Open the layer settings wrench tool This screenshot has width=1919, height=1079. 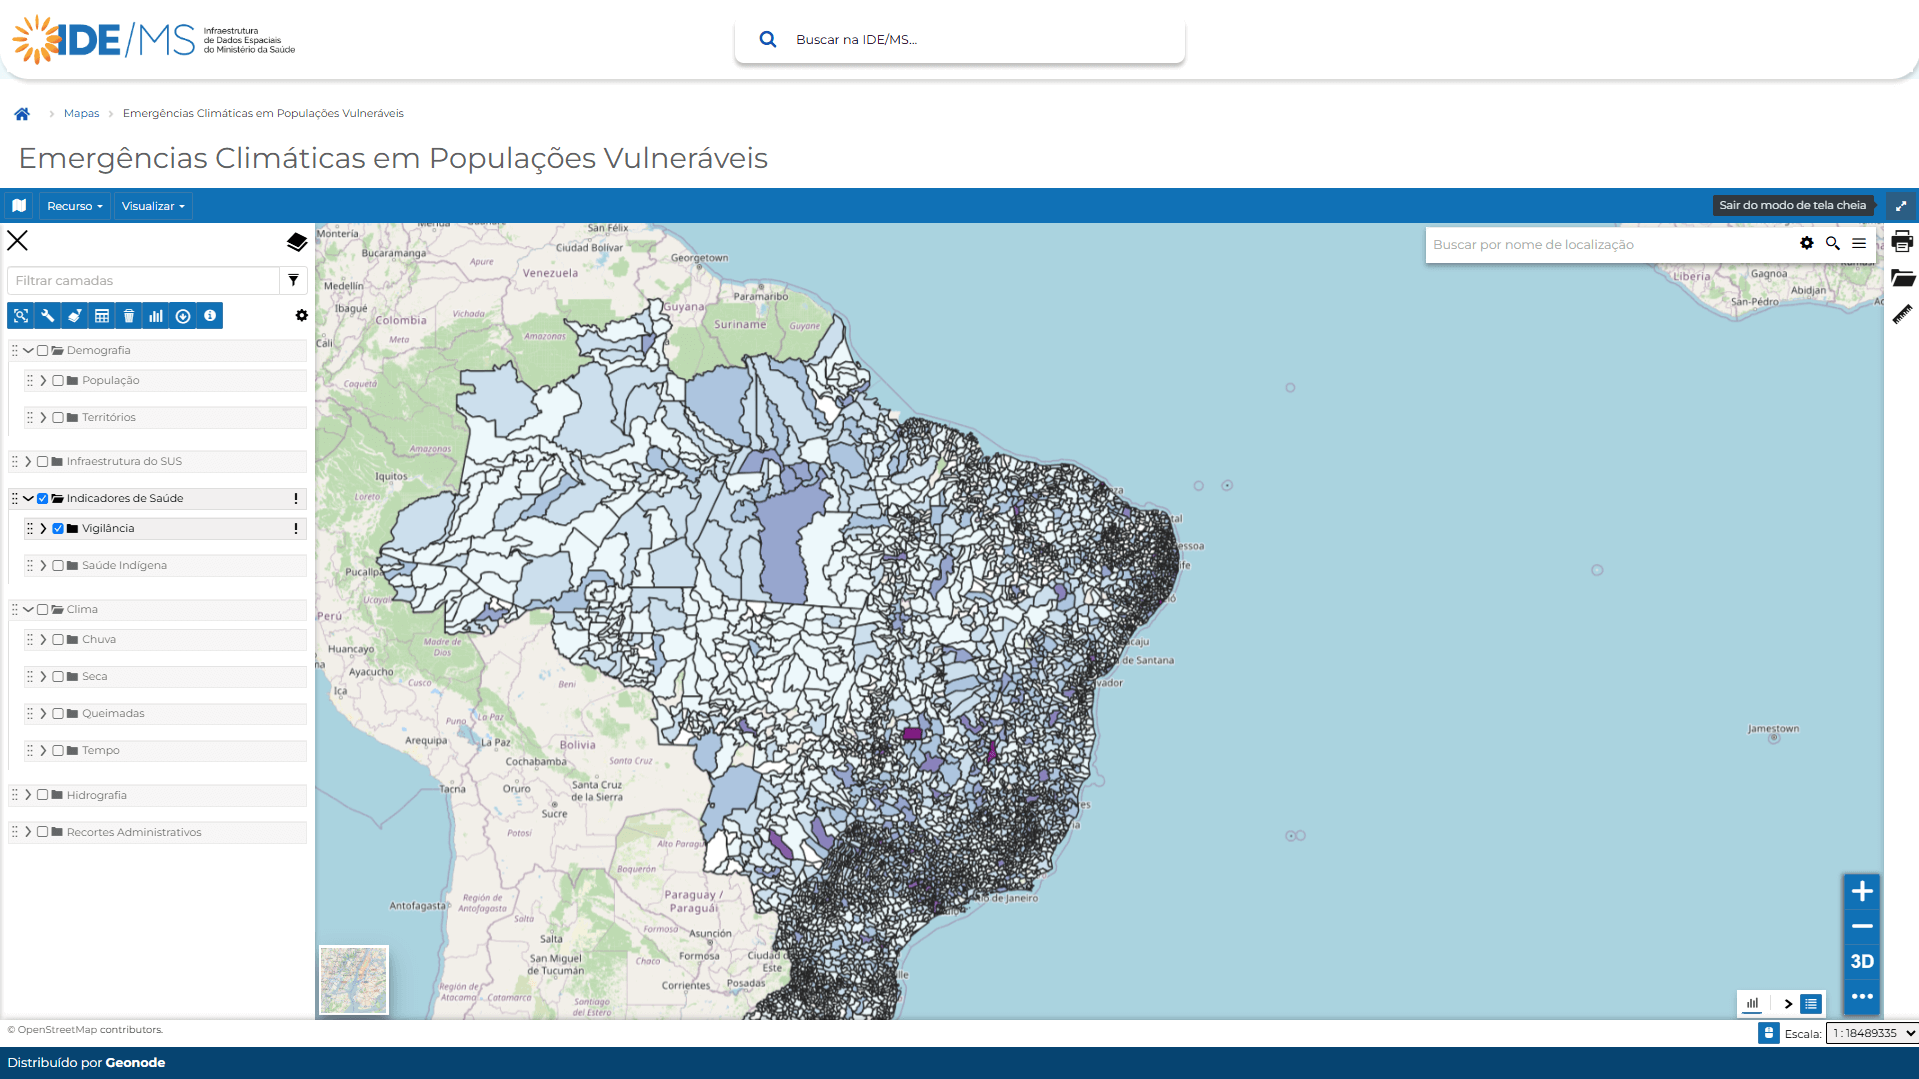click(x=48, y=315)
